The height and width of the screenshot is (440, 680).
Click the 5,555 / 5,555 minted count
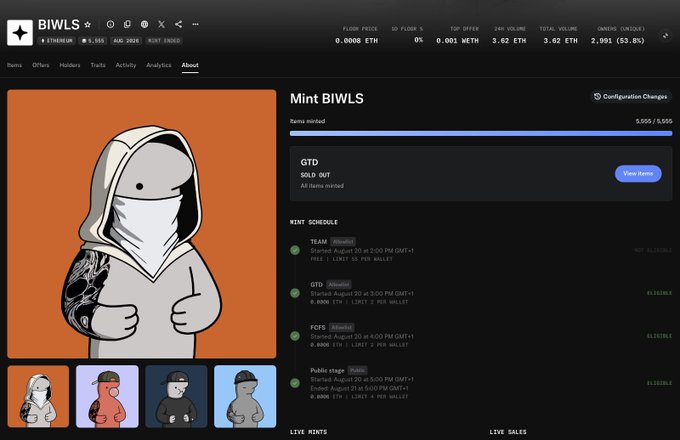point(654,121)
